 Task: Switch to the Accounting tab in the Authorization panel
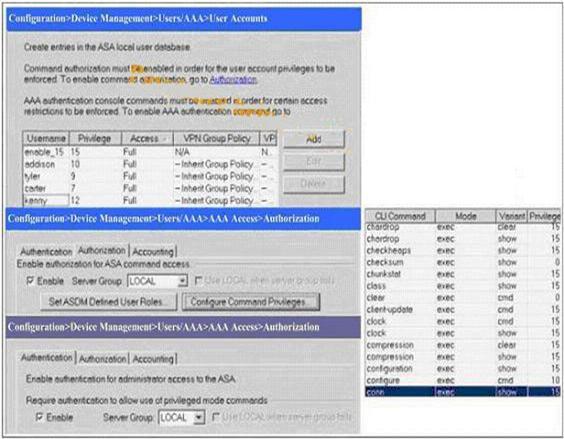(153, 251)
